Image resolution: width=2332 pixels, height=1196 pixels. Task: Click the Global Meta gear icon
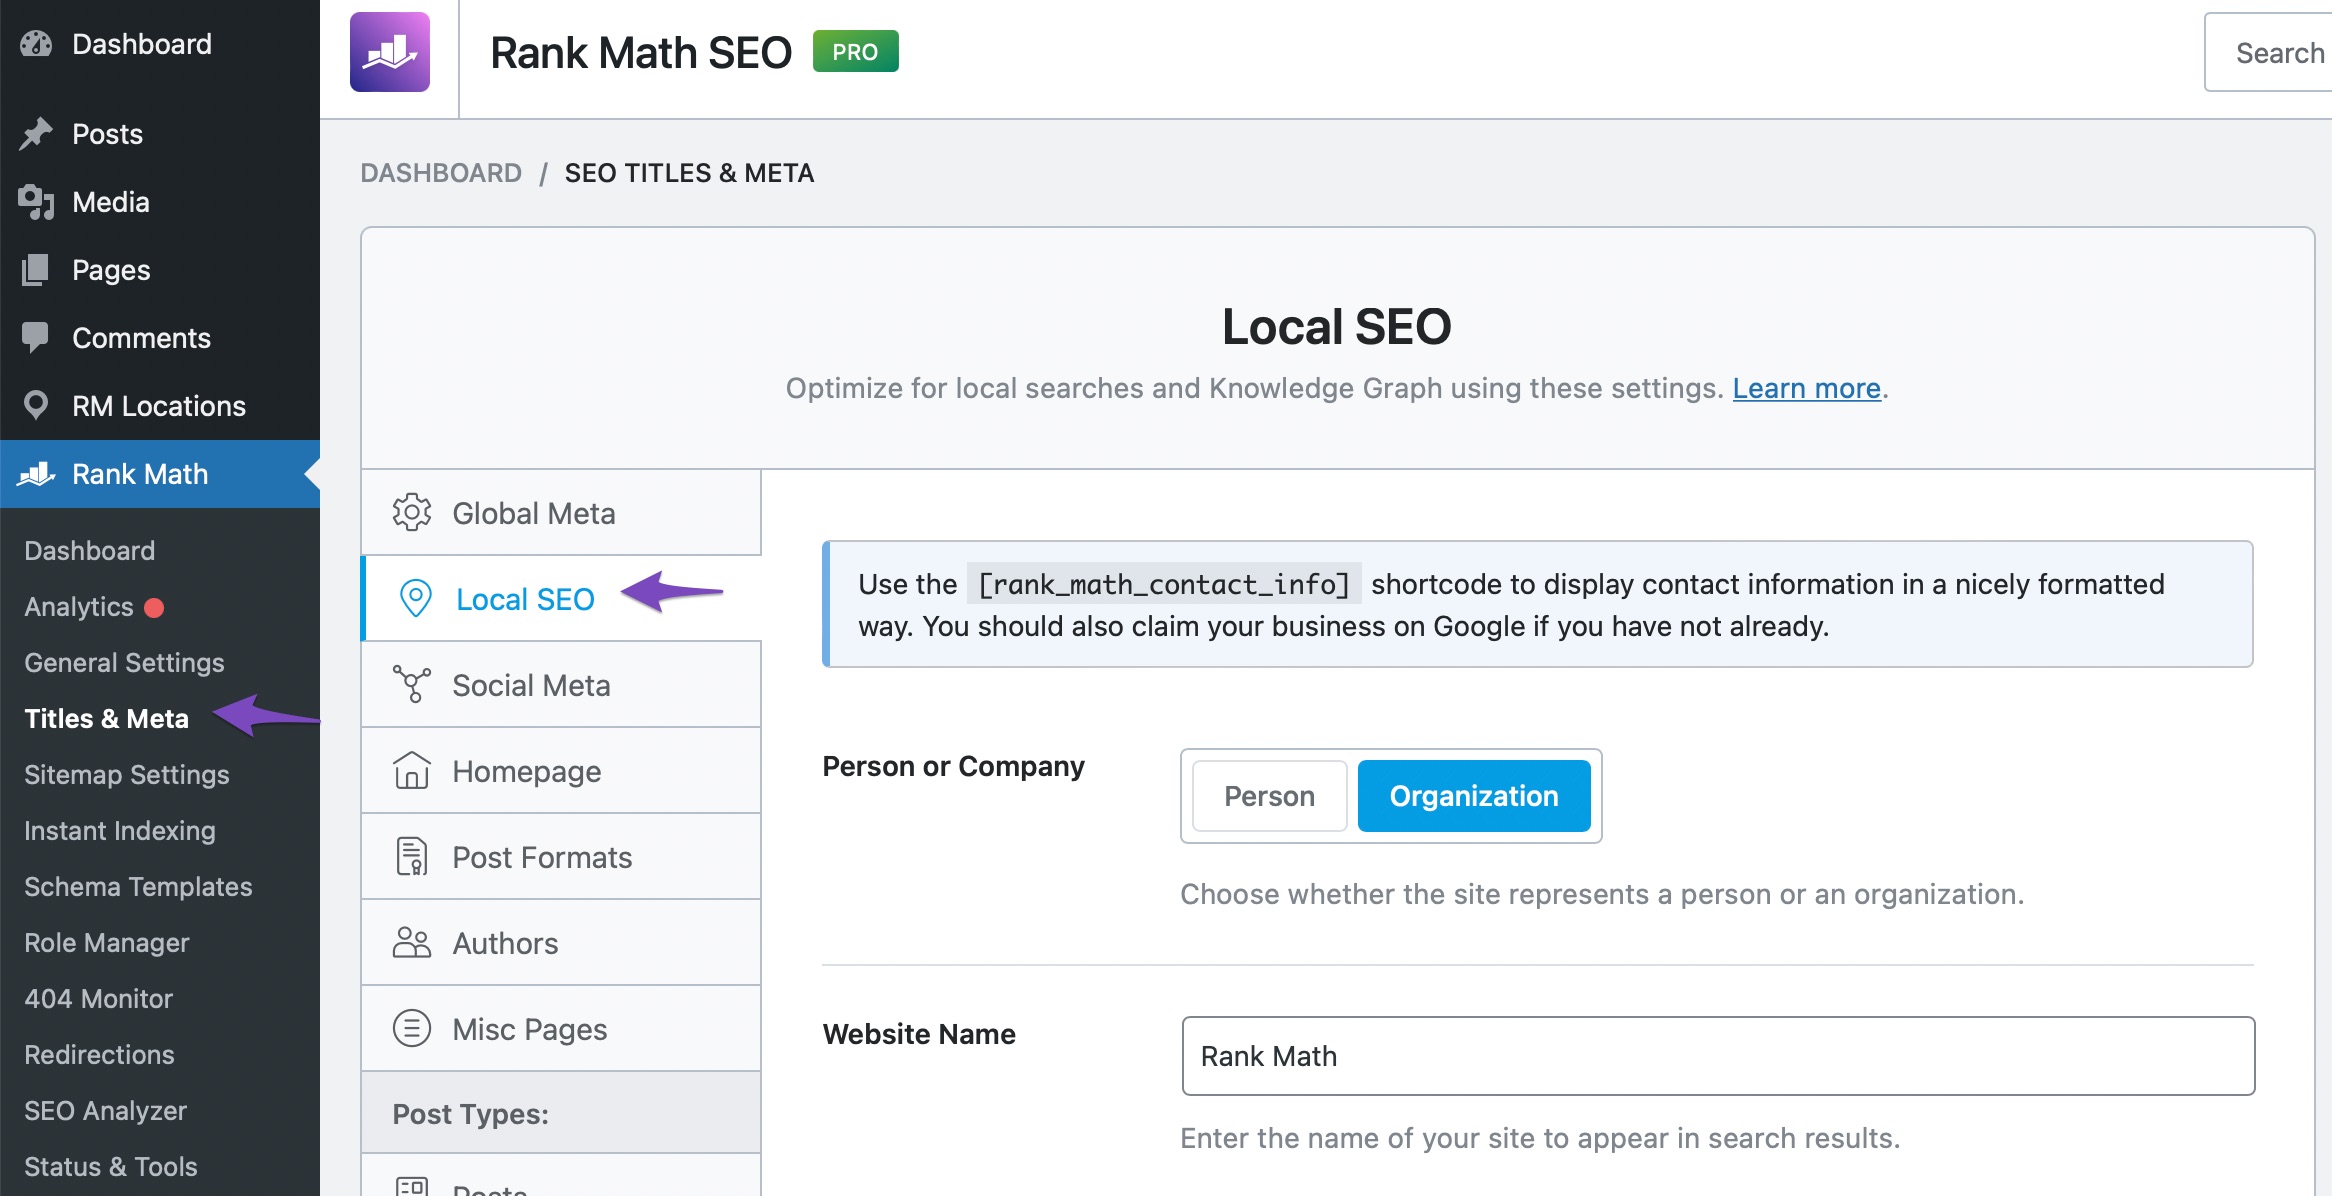coord(411,512)
